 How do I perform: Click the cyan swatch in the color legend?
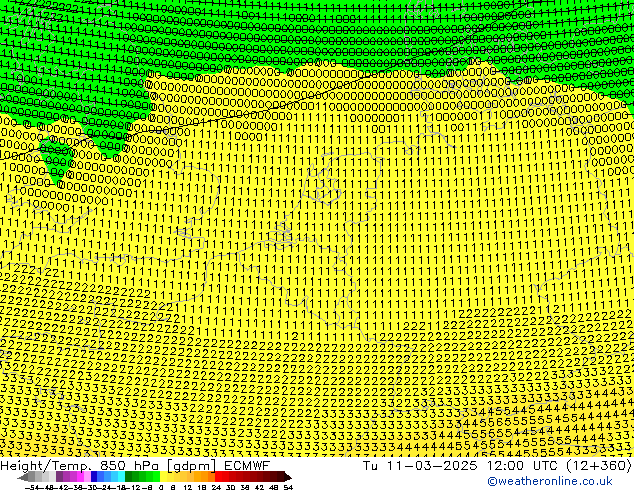click(121, 478)
